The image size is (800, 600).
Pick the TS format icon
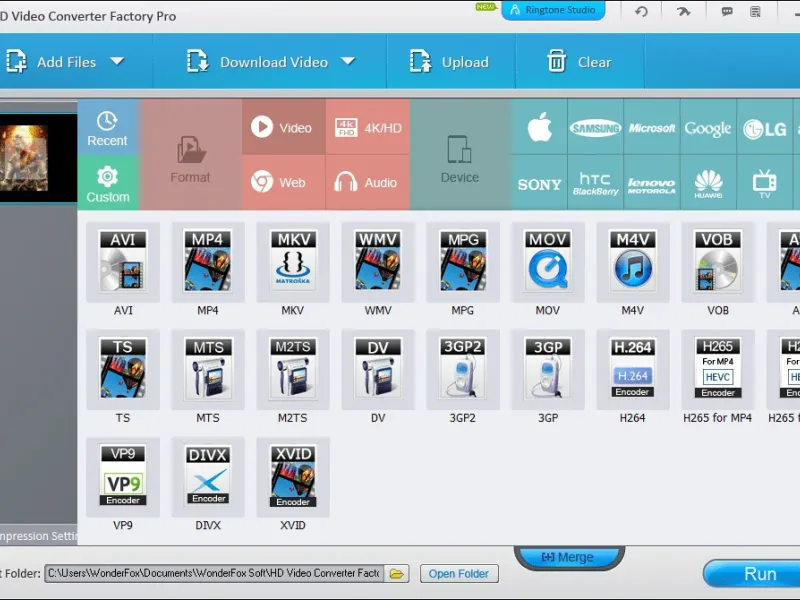click(123, 369)
